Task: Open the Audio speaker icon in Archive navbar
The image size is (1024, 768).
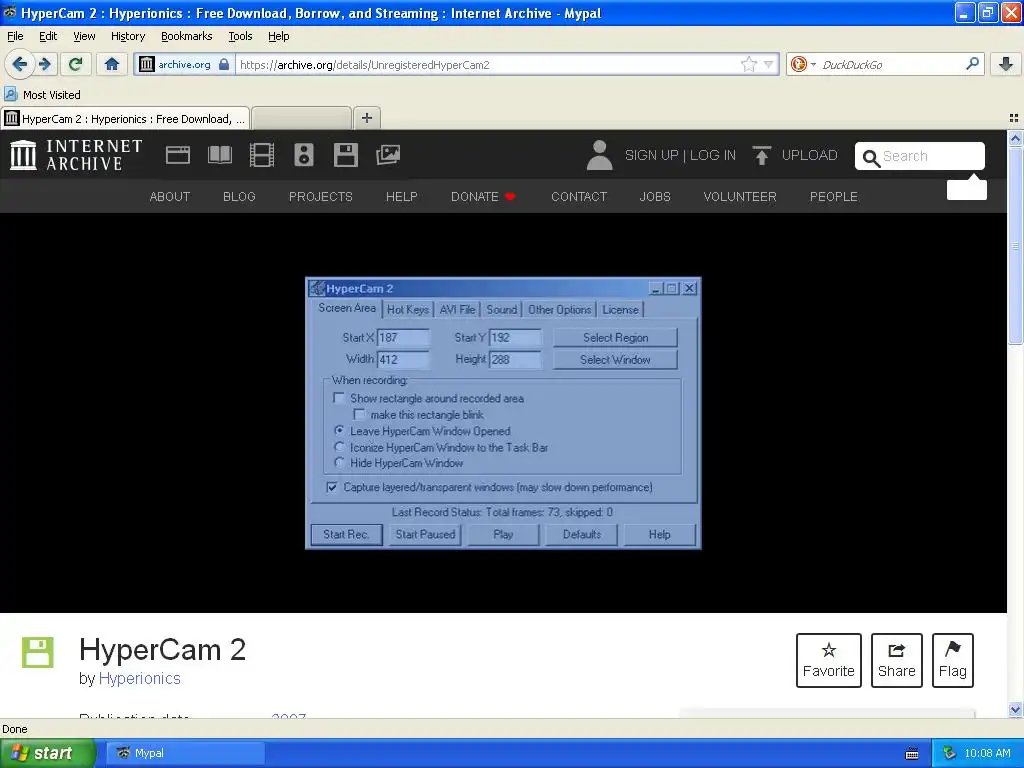Action: pyautogui.click(x=304, y=155)
